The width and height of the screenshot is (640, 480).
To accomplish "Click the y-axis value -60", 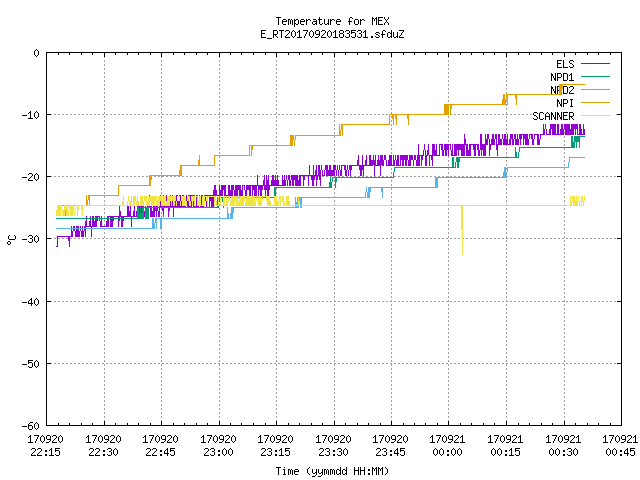I will click(31, 426).
